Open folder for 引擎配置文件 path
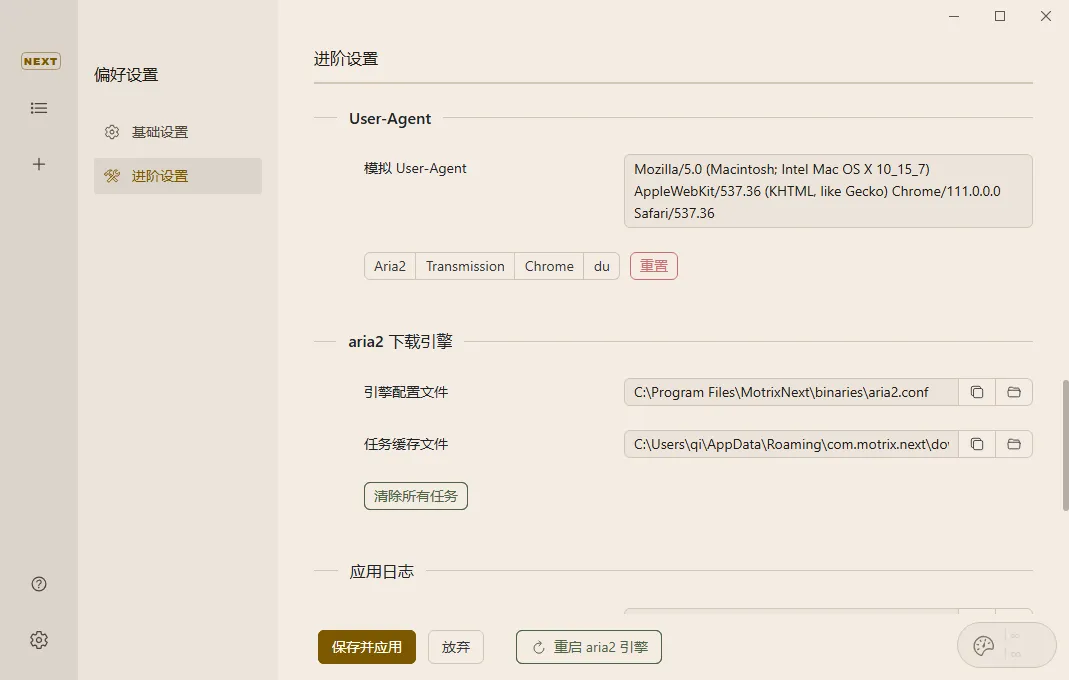1069x680 pixels. click(x=1014, y=392)
